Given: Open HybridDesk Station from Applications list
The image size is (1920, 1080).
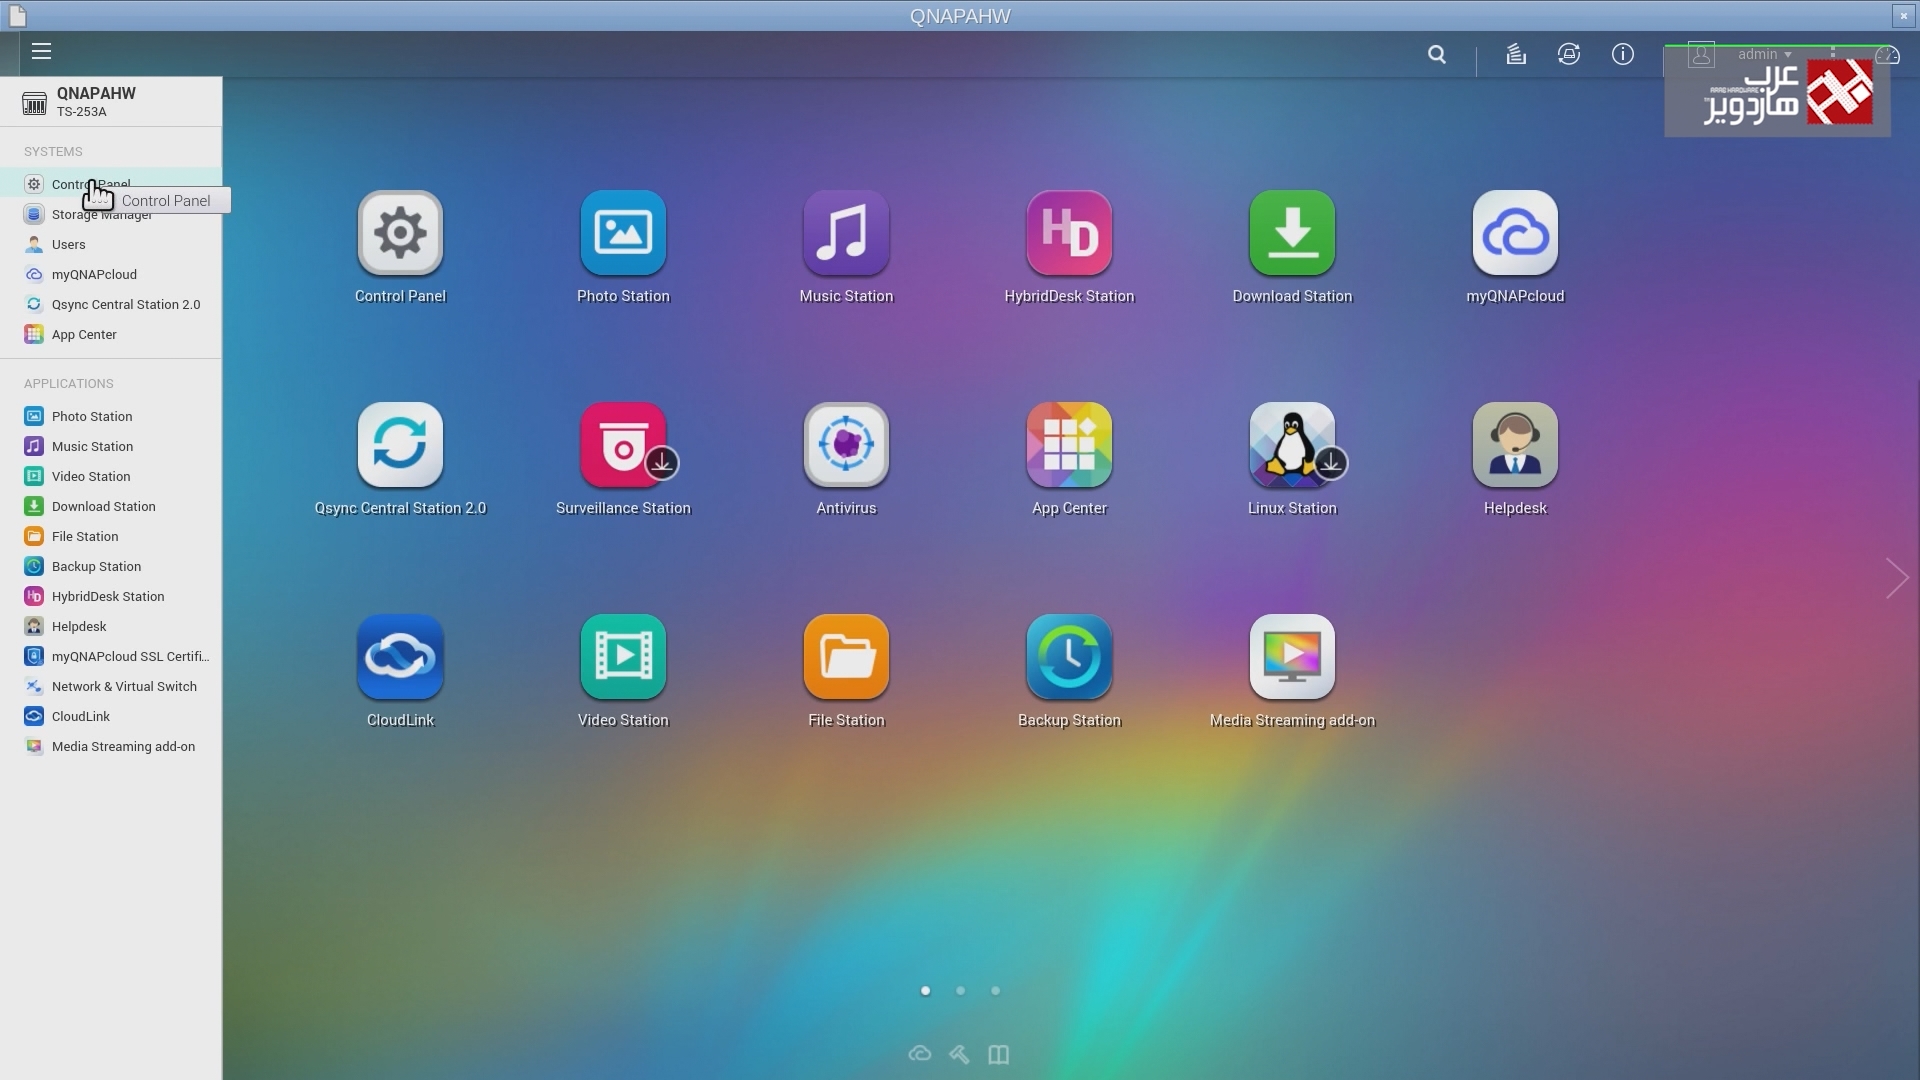Looking at the screenshot, I should [x=111, y=596].
